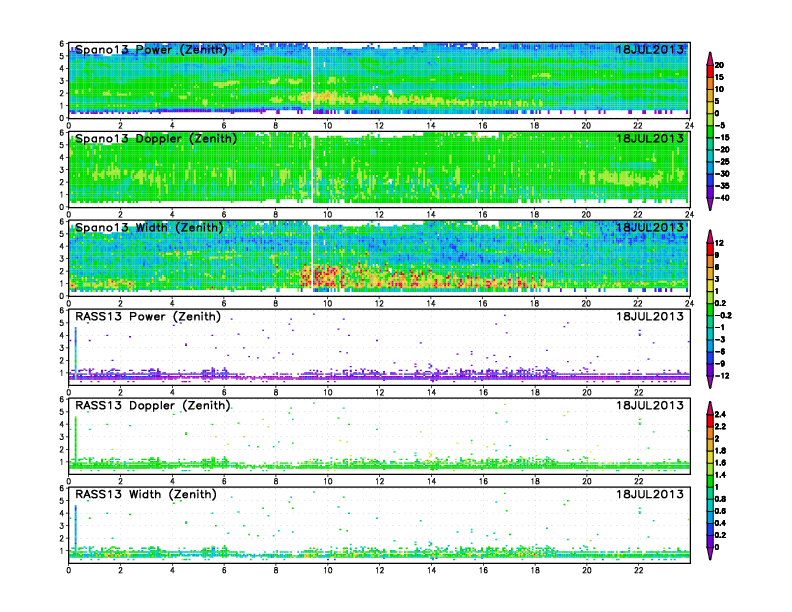792x612 pixels.
Task: Click the "RASS13 Doppler (Zenith)" panel title
Action: [x=153, y=405]
